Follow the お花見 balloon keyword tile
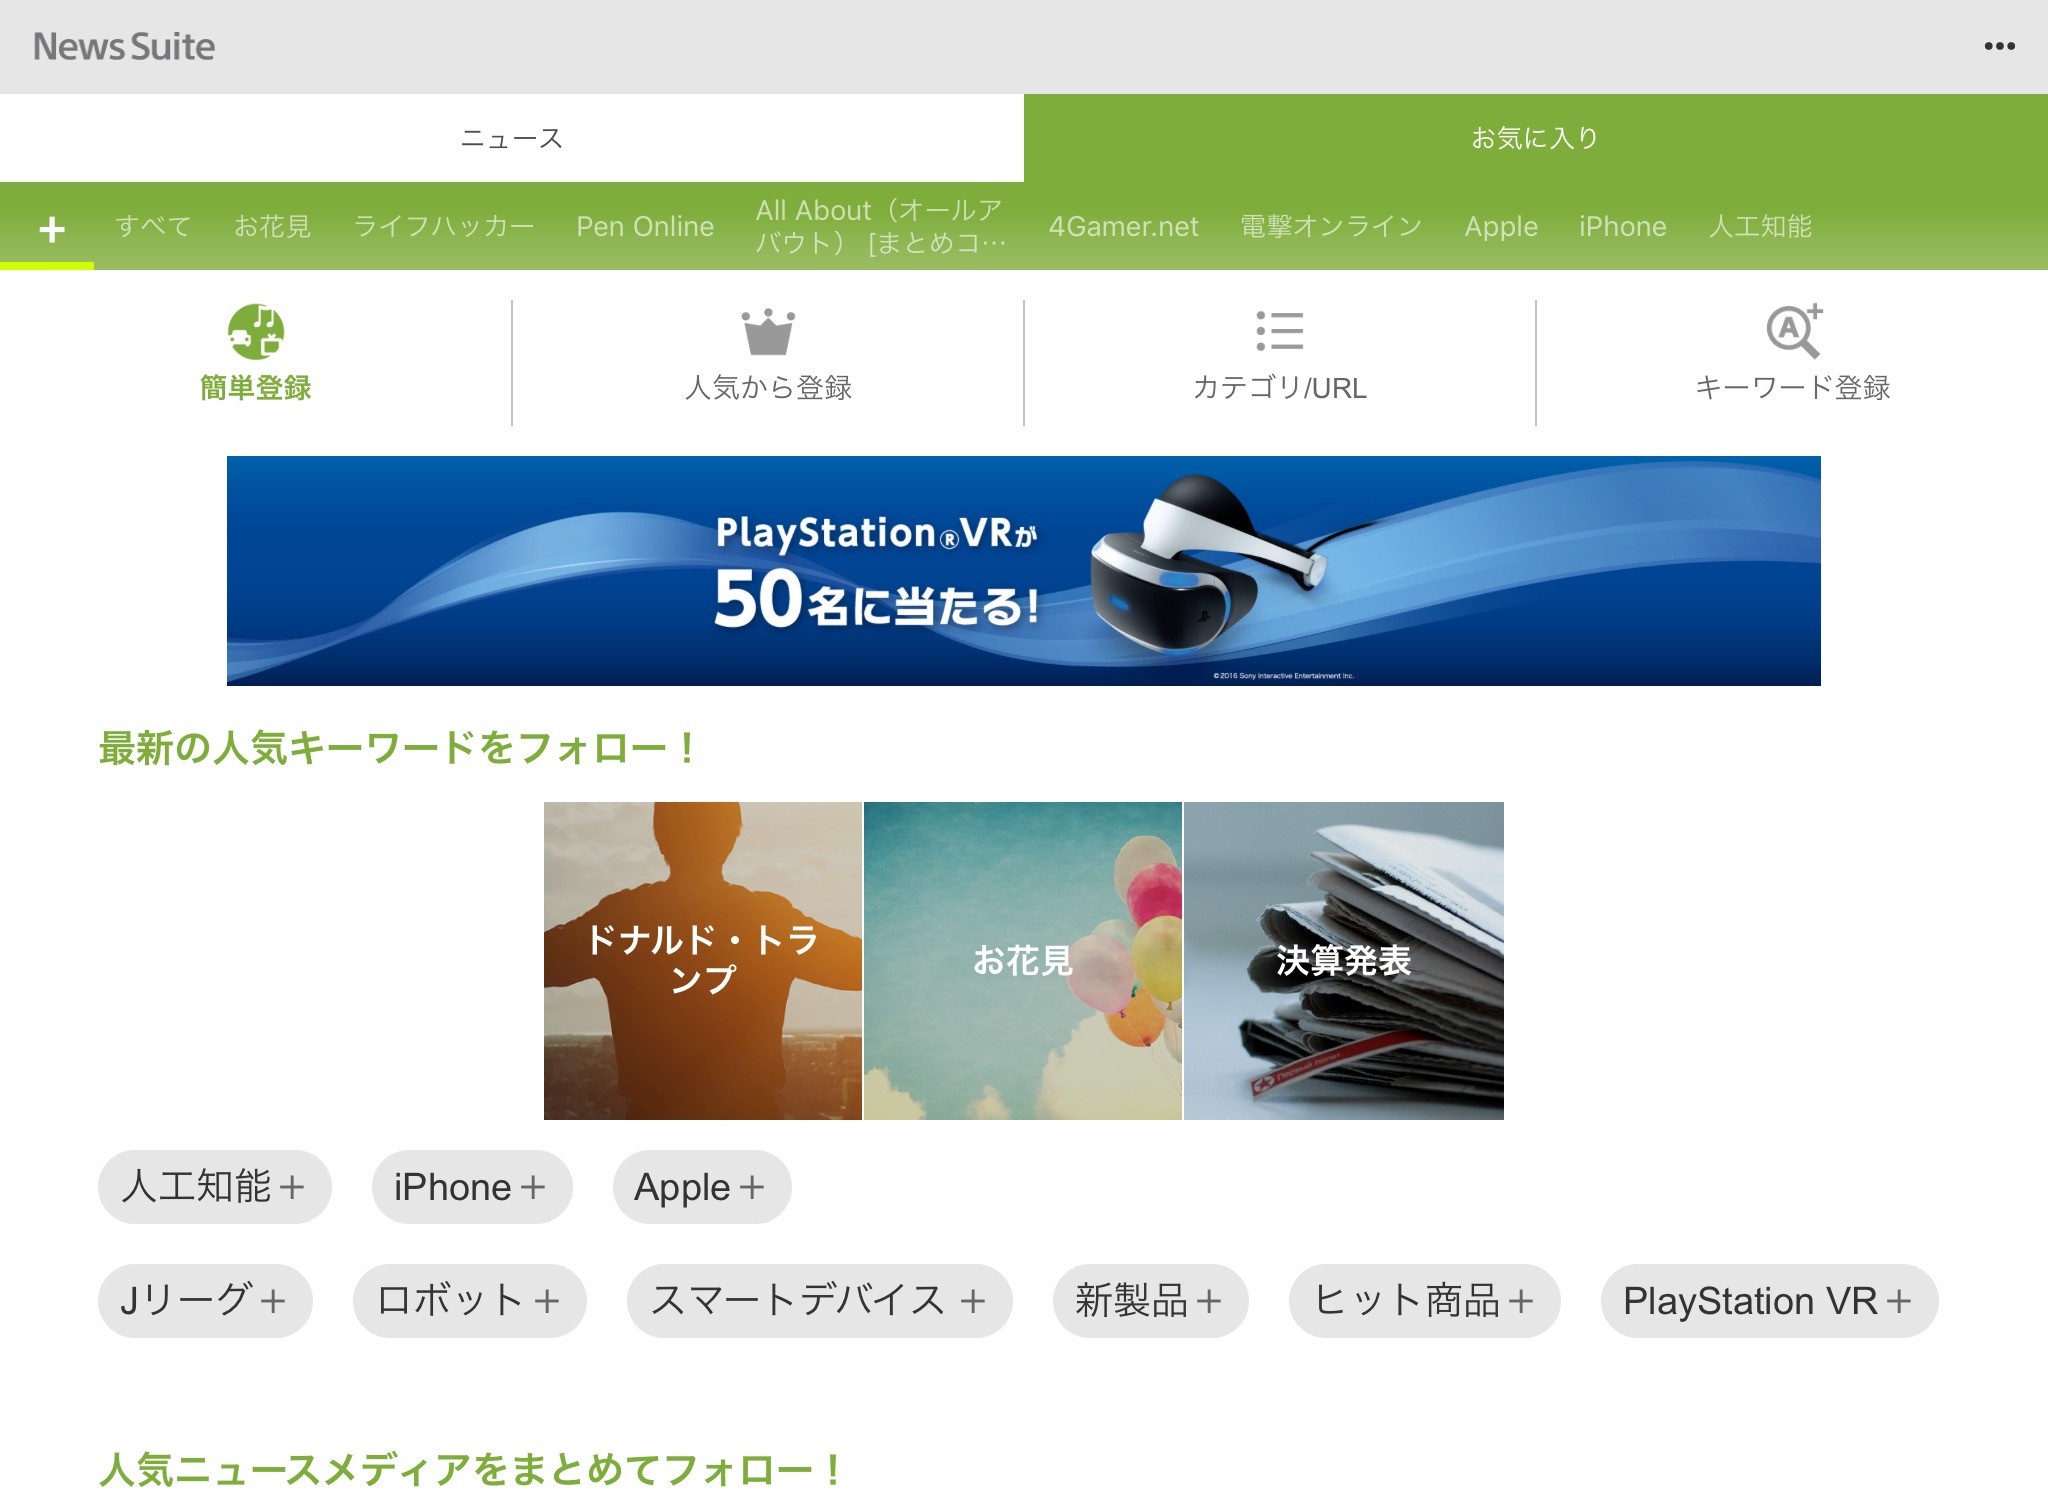This screenshot has height=1494, width=2048. pos(1022,961)
